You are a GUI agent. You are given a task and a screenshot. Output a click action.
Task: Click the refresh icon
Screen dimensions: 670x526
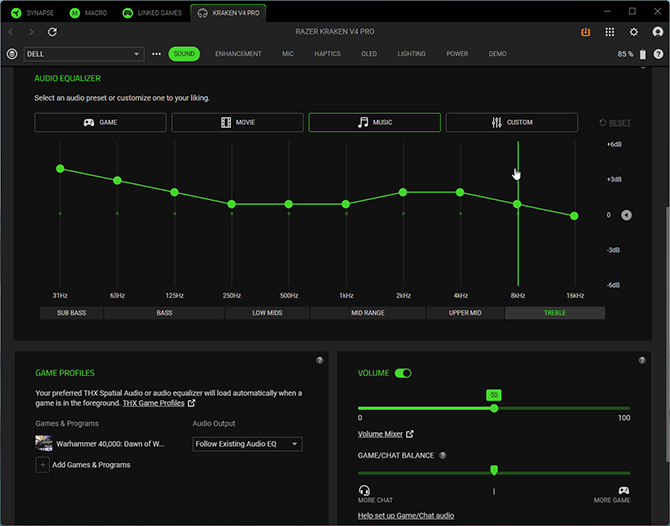[x=52, y=32]
